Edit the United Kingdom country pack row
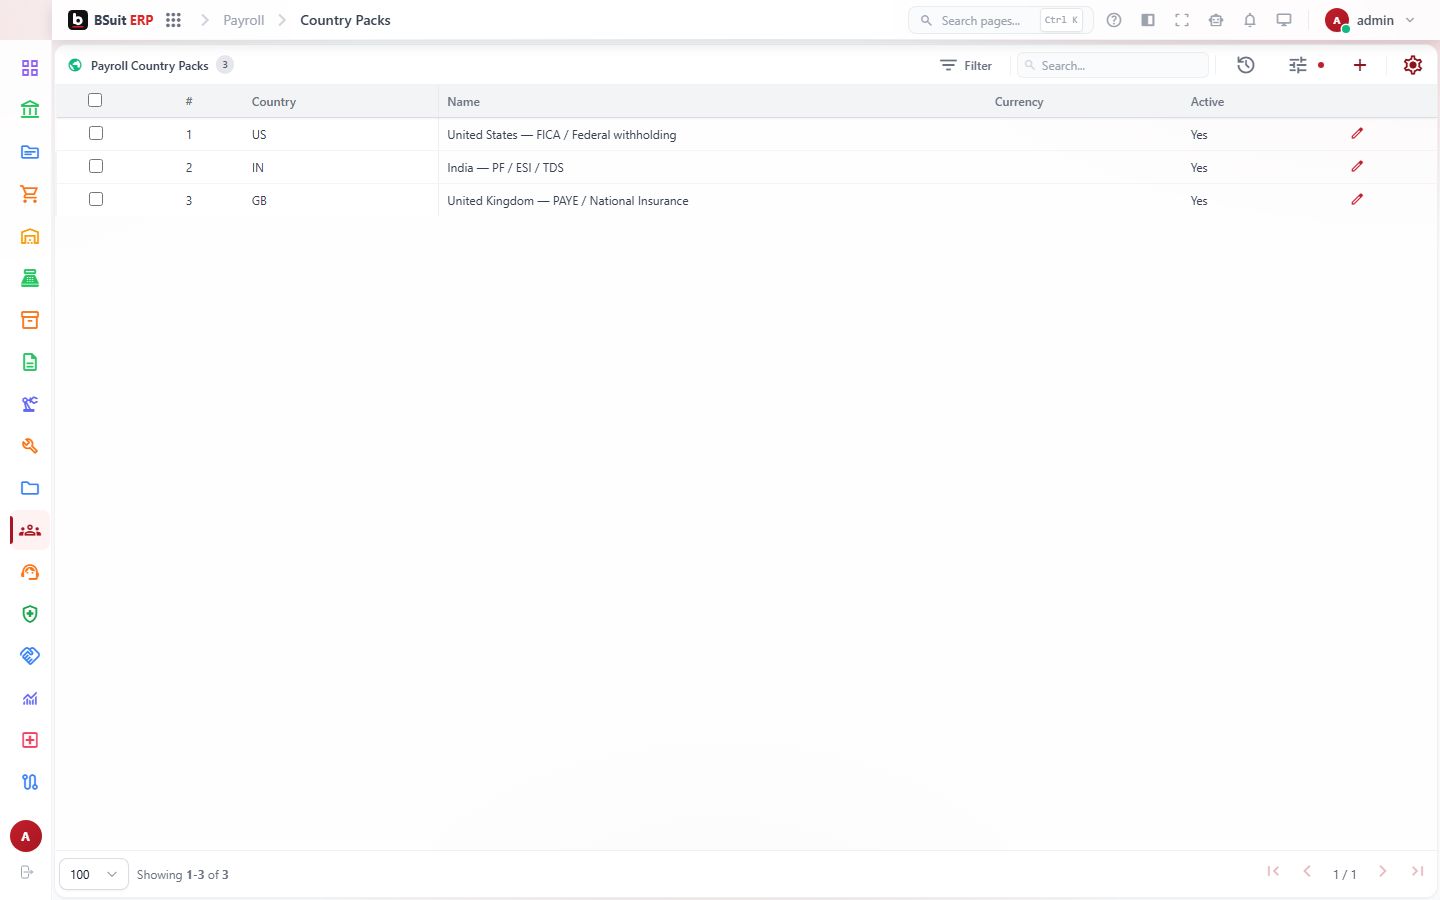This screenshot has height=900, width=1440. [1357, 199]
